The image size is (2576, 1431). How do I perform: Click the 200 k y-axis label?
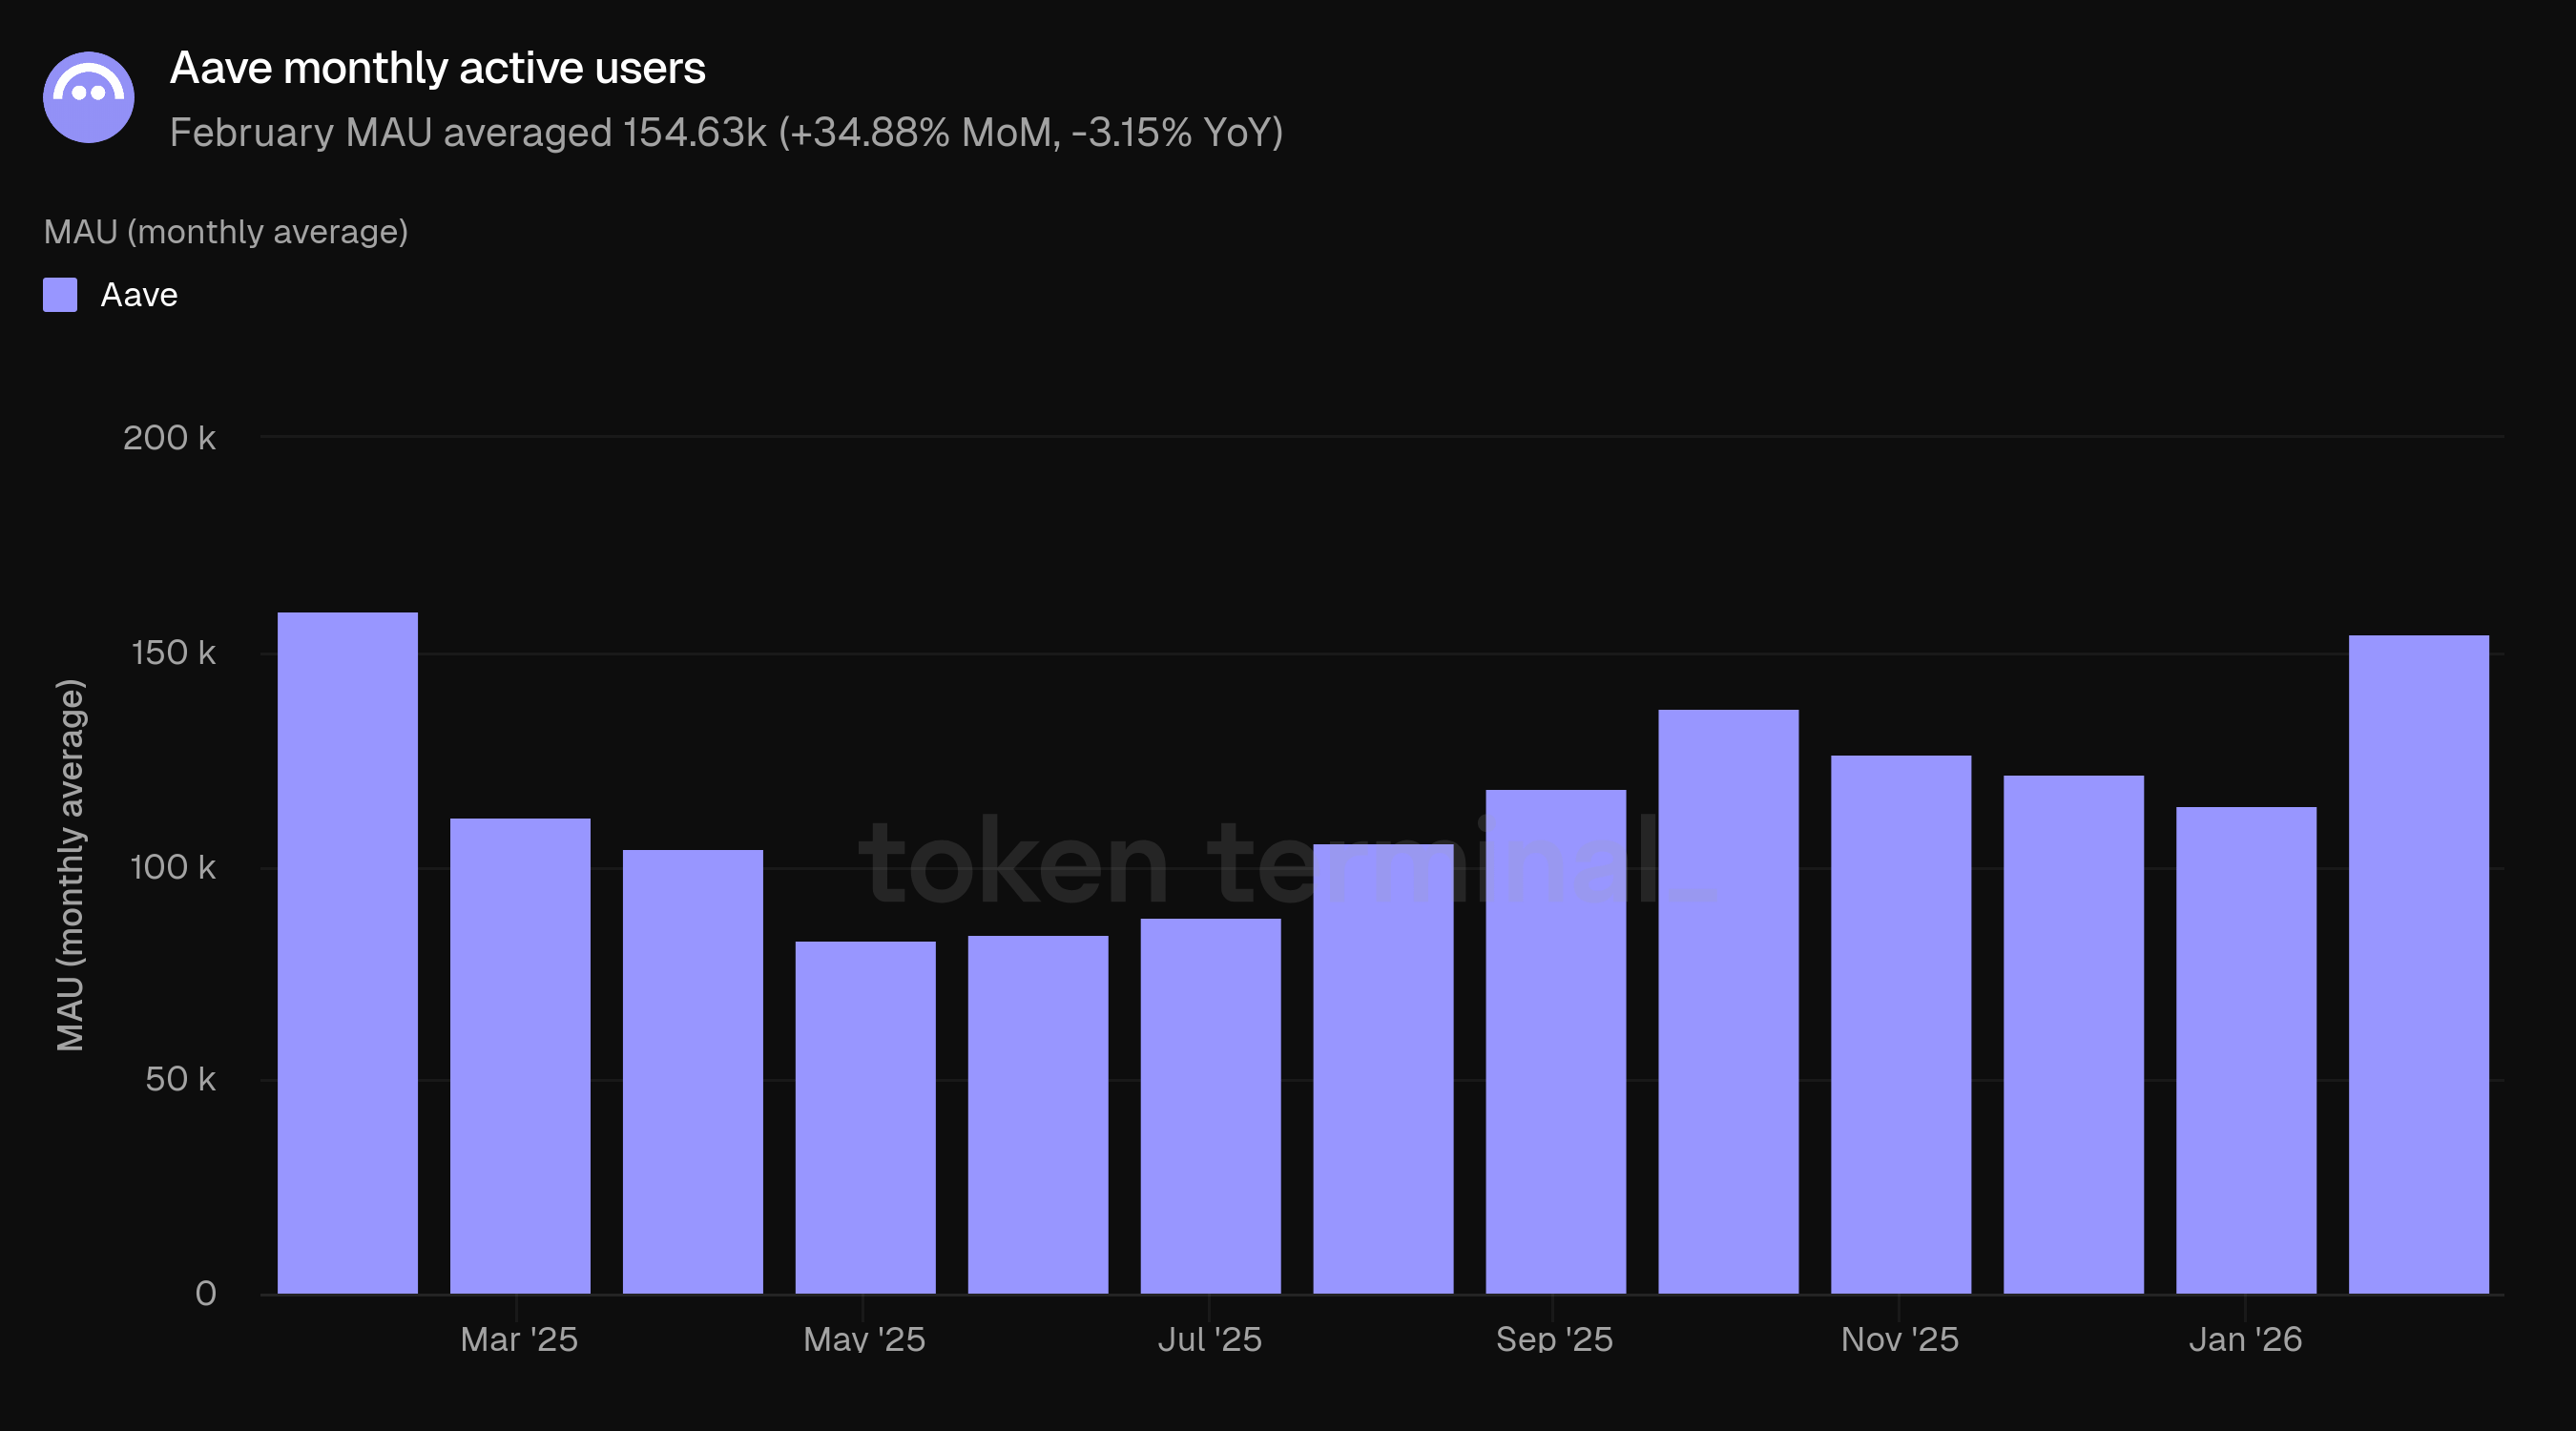point(169,438)
